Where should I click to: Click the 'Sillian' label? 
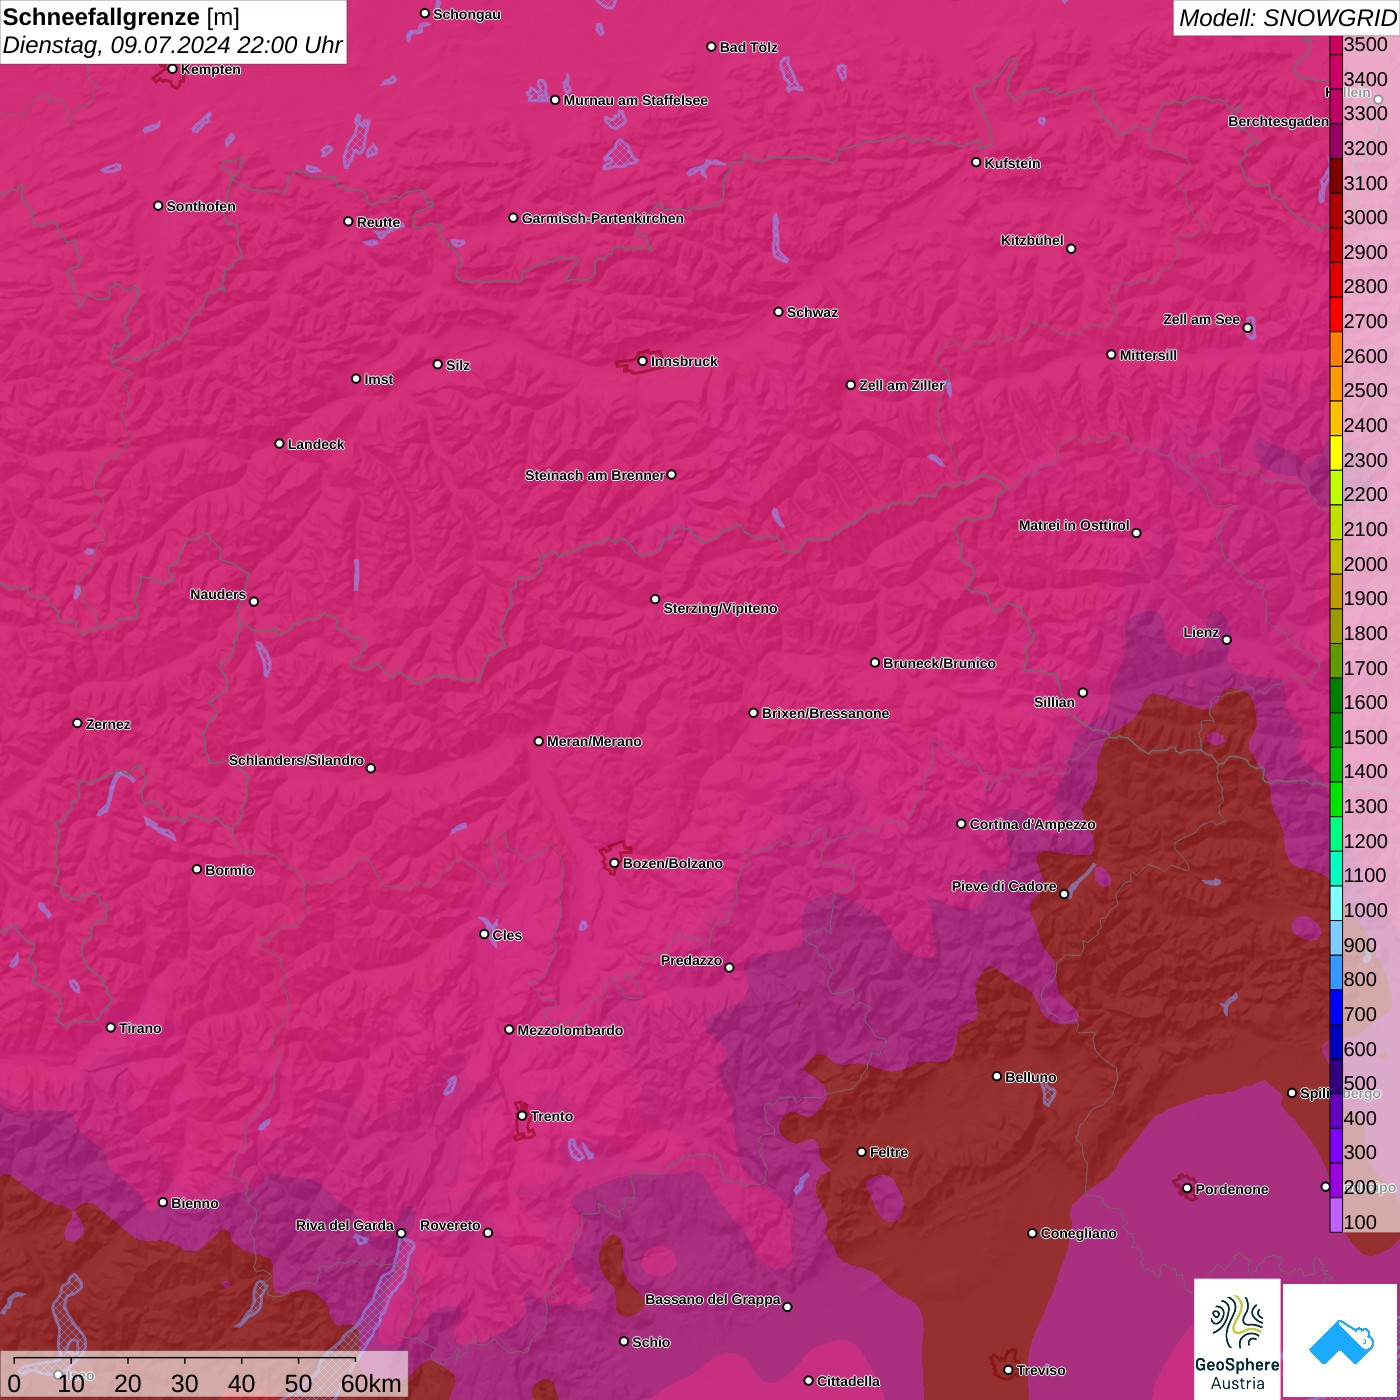1054,702
